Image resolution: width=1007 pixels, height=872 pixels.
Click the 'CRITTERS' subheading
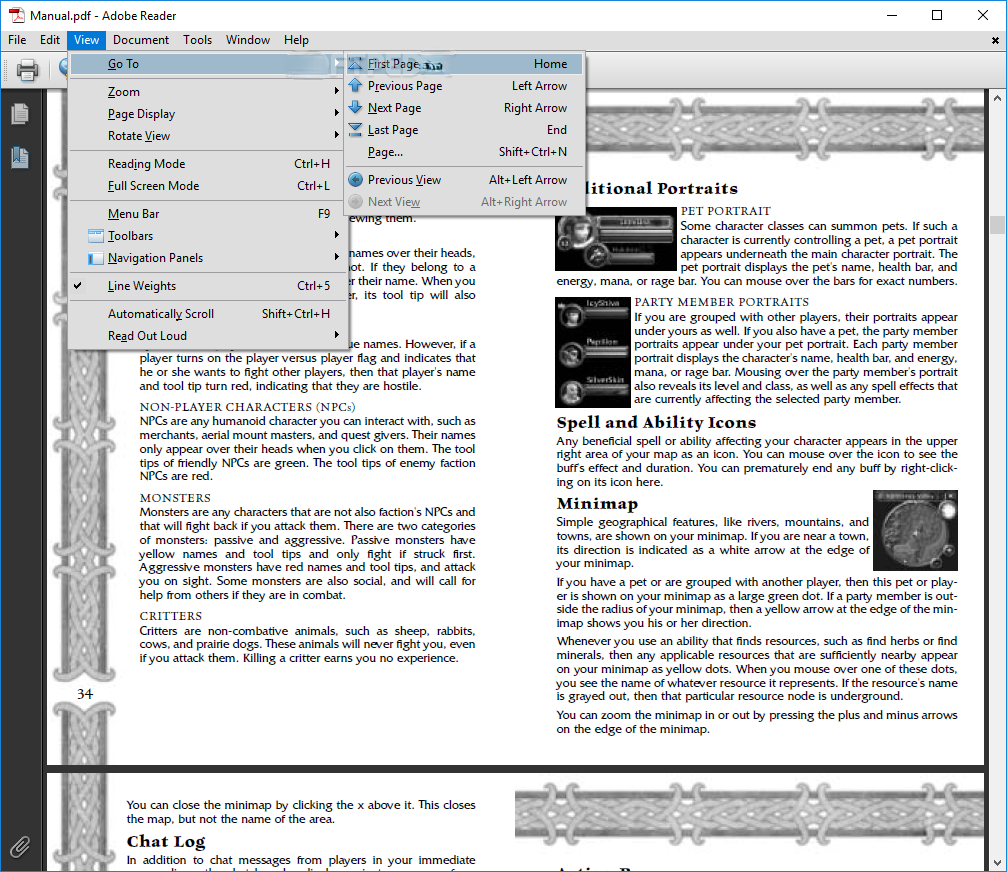pyautogui.click(x=170, y=616)
